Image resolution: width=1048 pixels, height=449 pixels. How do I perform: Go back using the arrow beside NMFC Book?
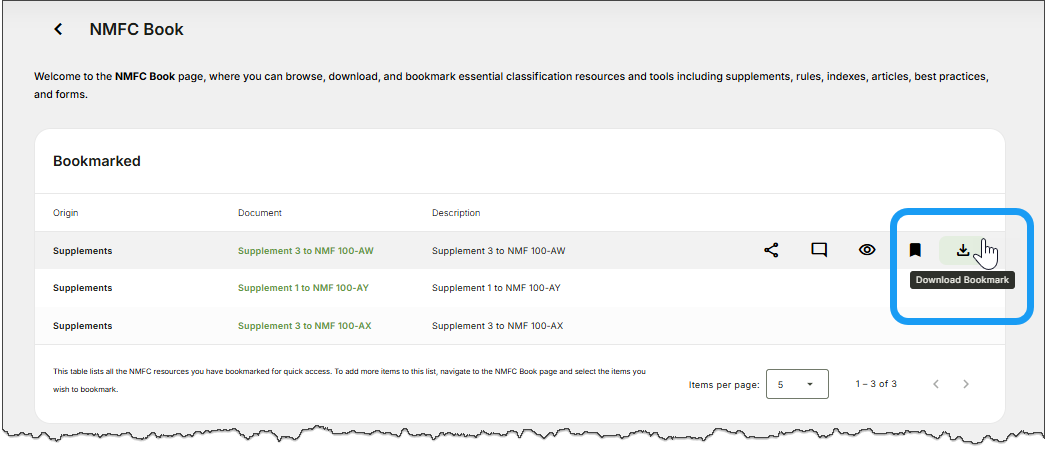[58, 30]
